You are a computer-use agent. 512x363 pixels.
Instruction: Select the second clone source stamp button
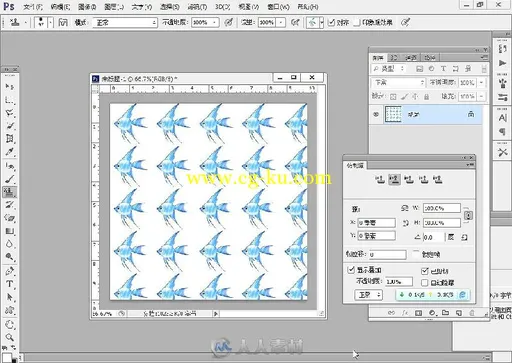(394, 180)
